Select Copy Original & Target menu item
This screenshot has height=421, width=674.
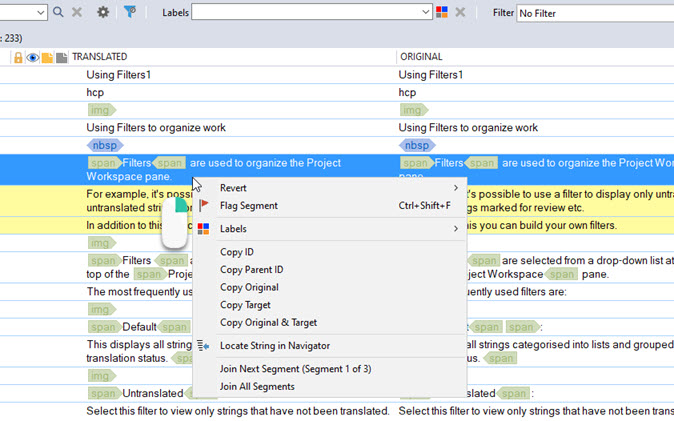tap(268, 323)
